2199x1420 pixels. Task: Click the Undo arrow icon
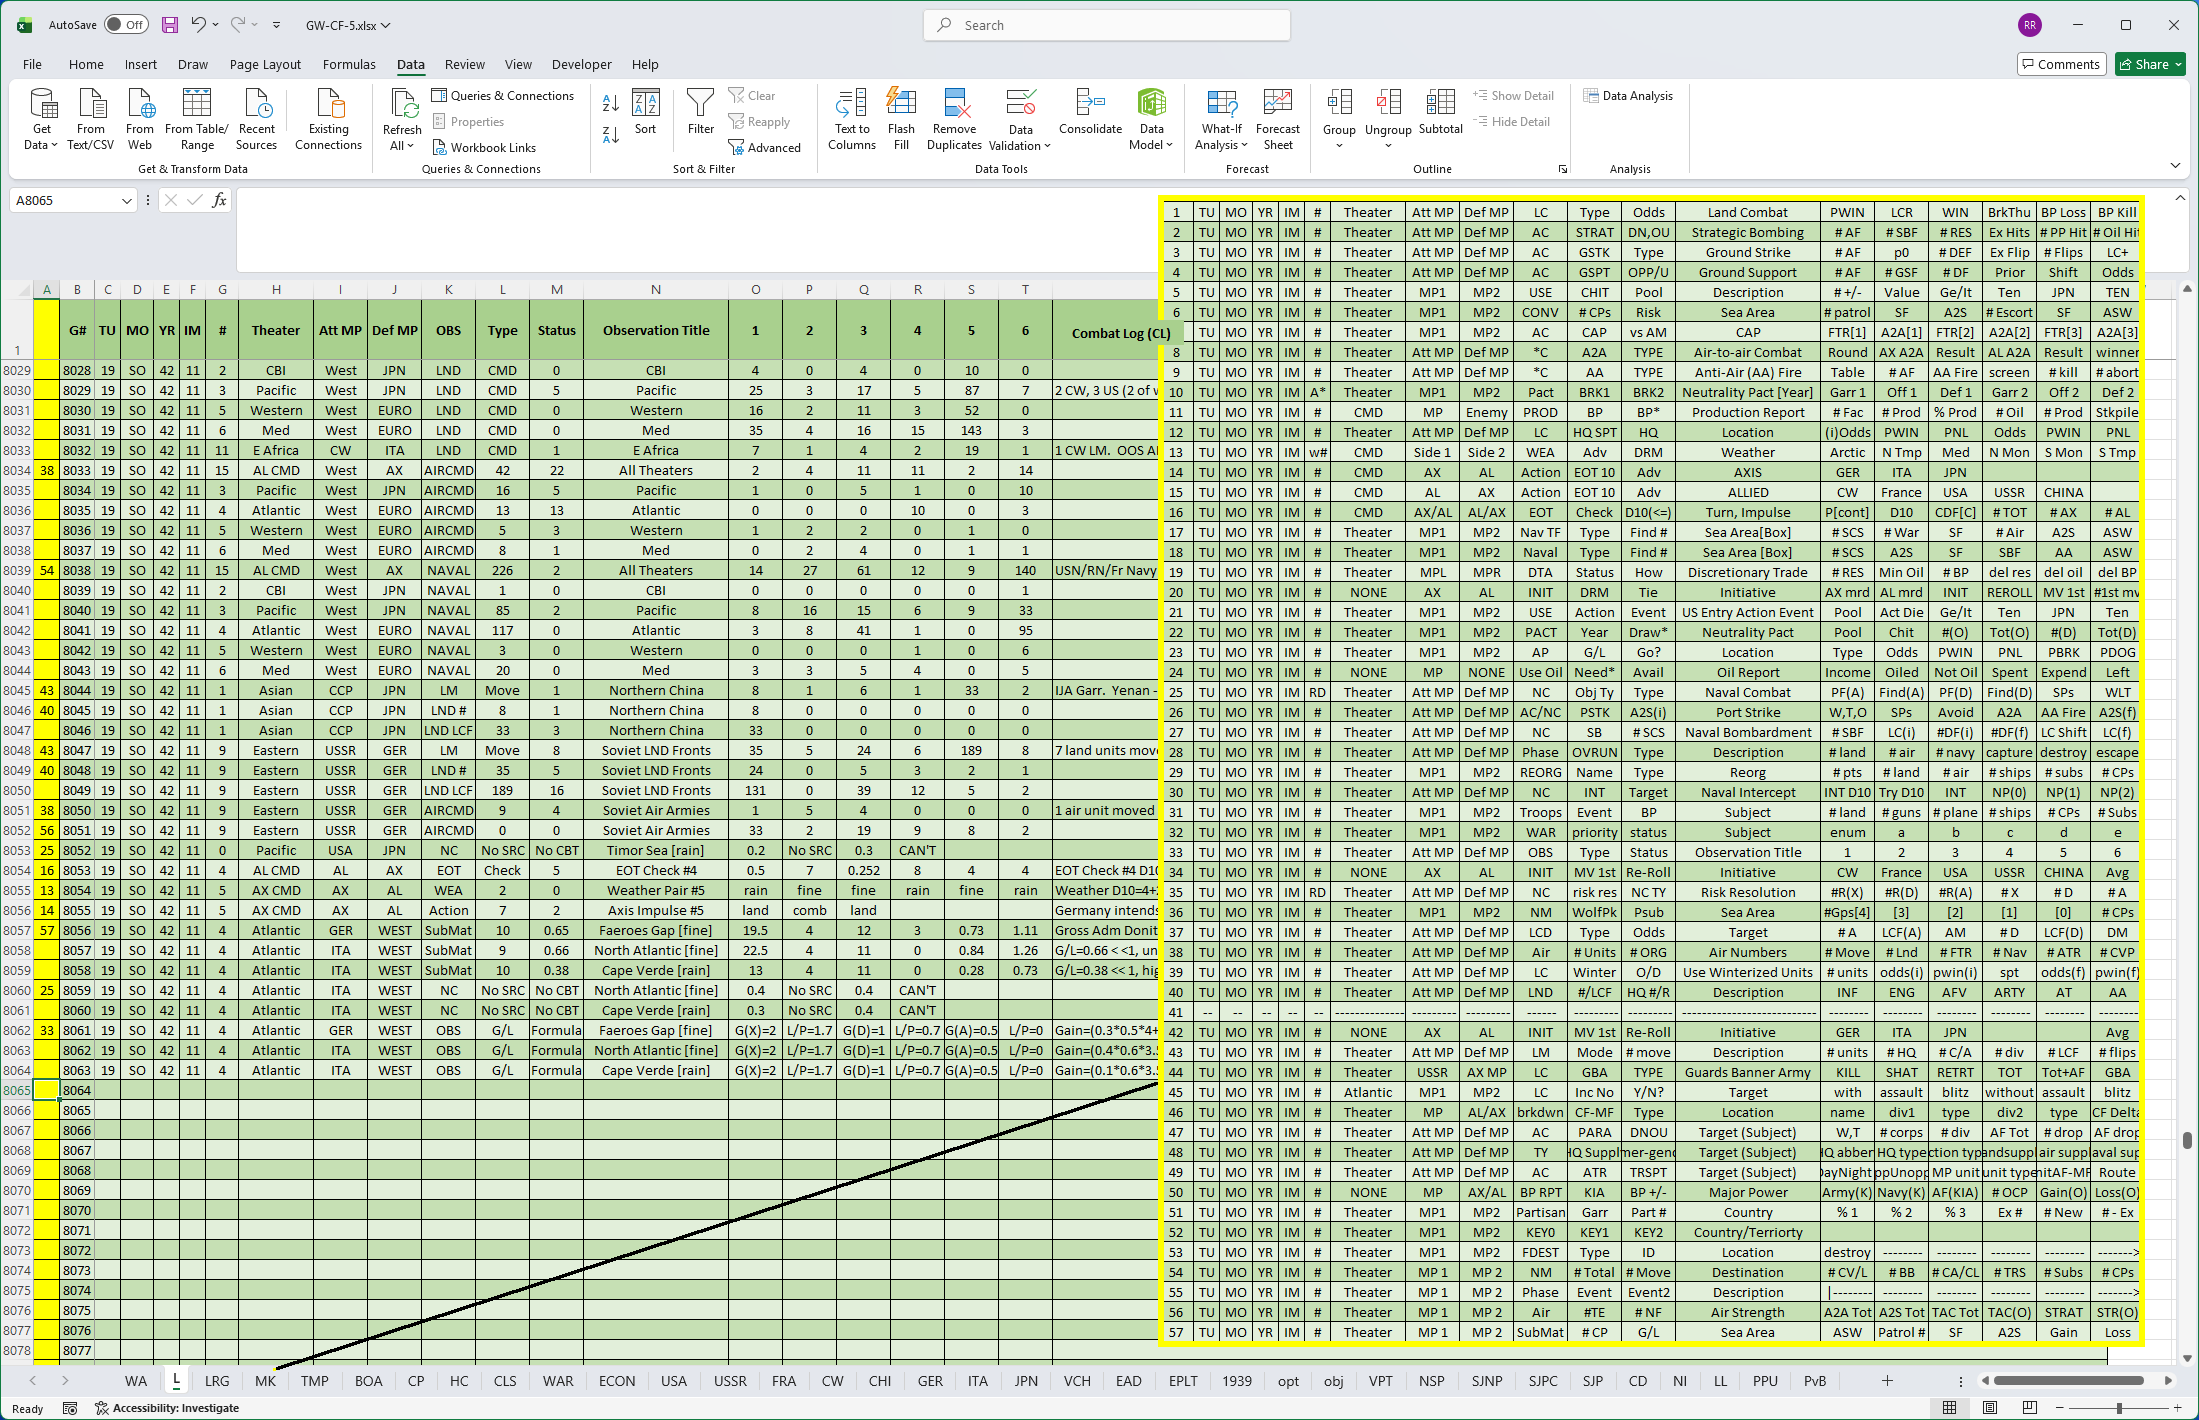198,25
